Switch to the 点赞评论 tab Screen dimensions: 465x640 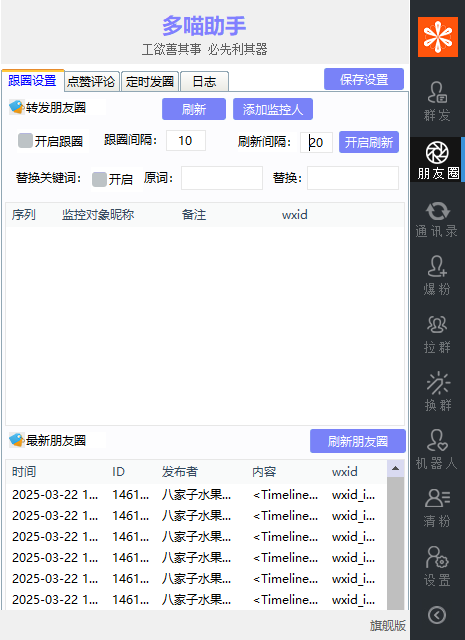pyautogui.click(x=91, y=82)
